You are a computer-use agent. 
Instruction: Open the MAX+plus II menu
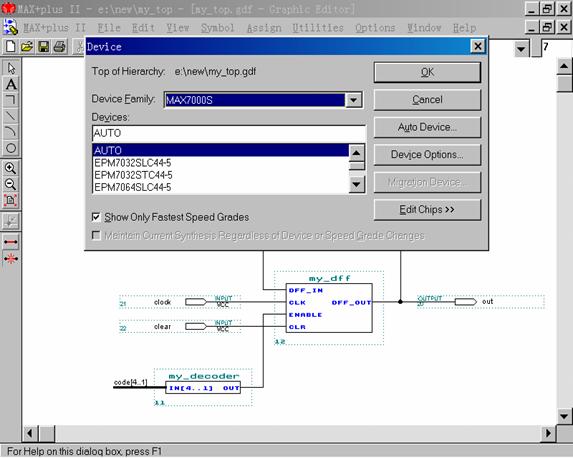point(55,28)
